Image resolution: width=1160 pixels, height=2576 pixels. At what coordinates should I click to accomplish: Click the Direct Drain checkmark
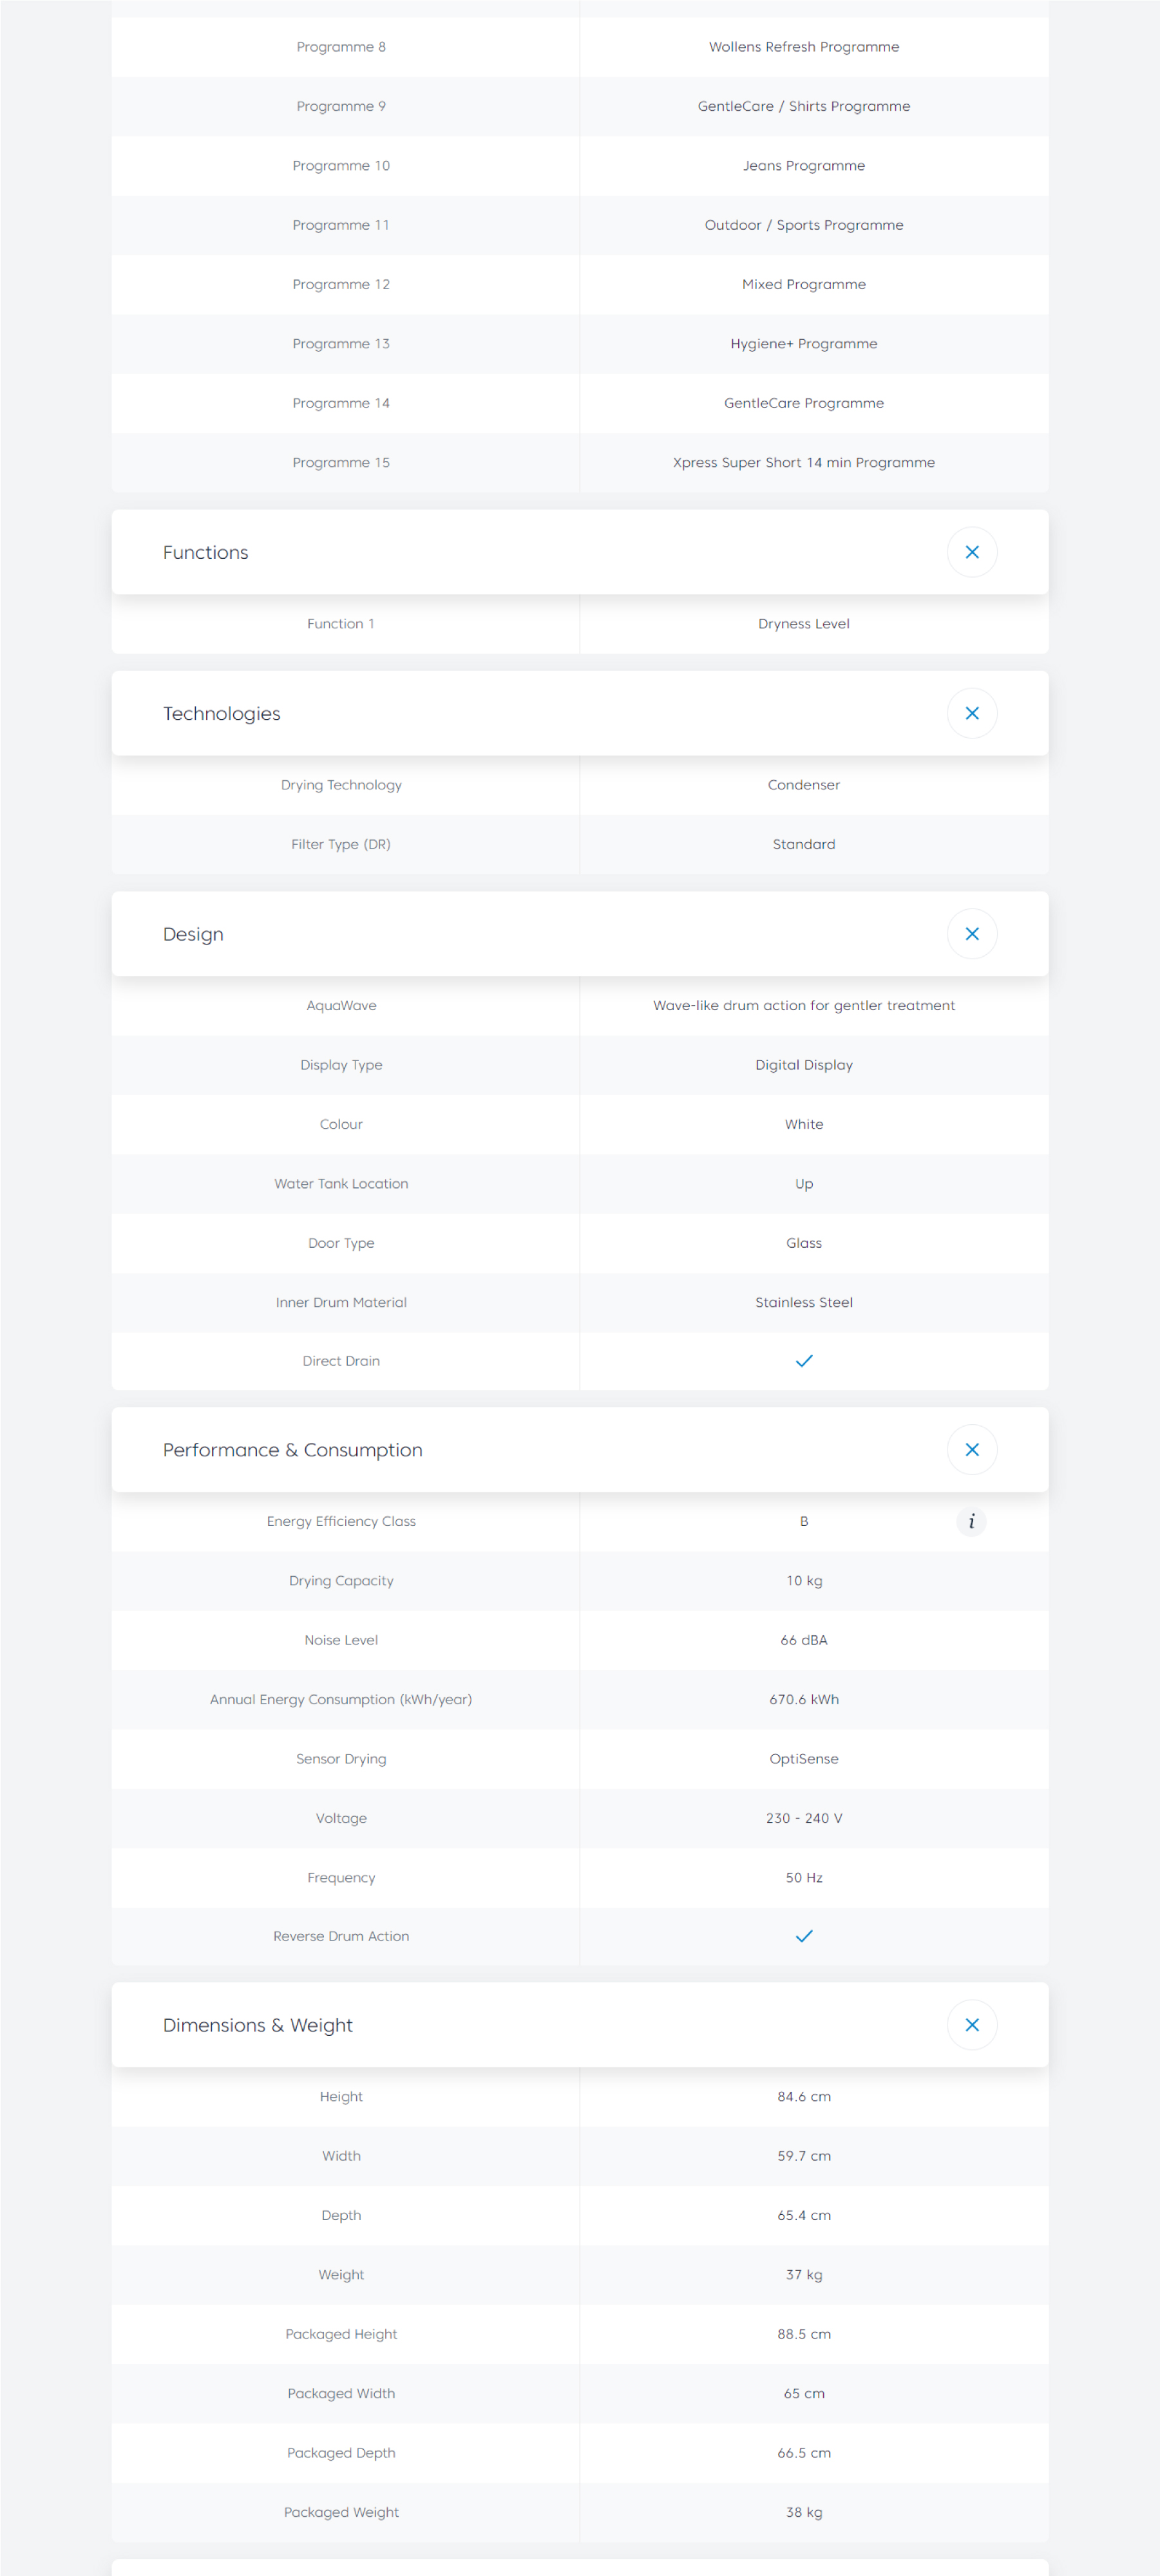point(804,1361)
